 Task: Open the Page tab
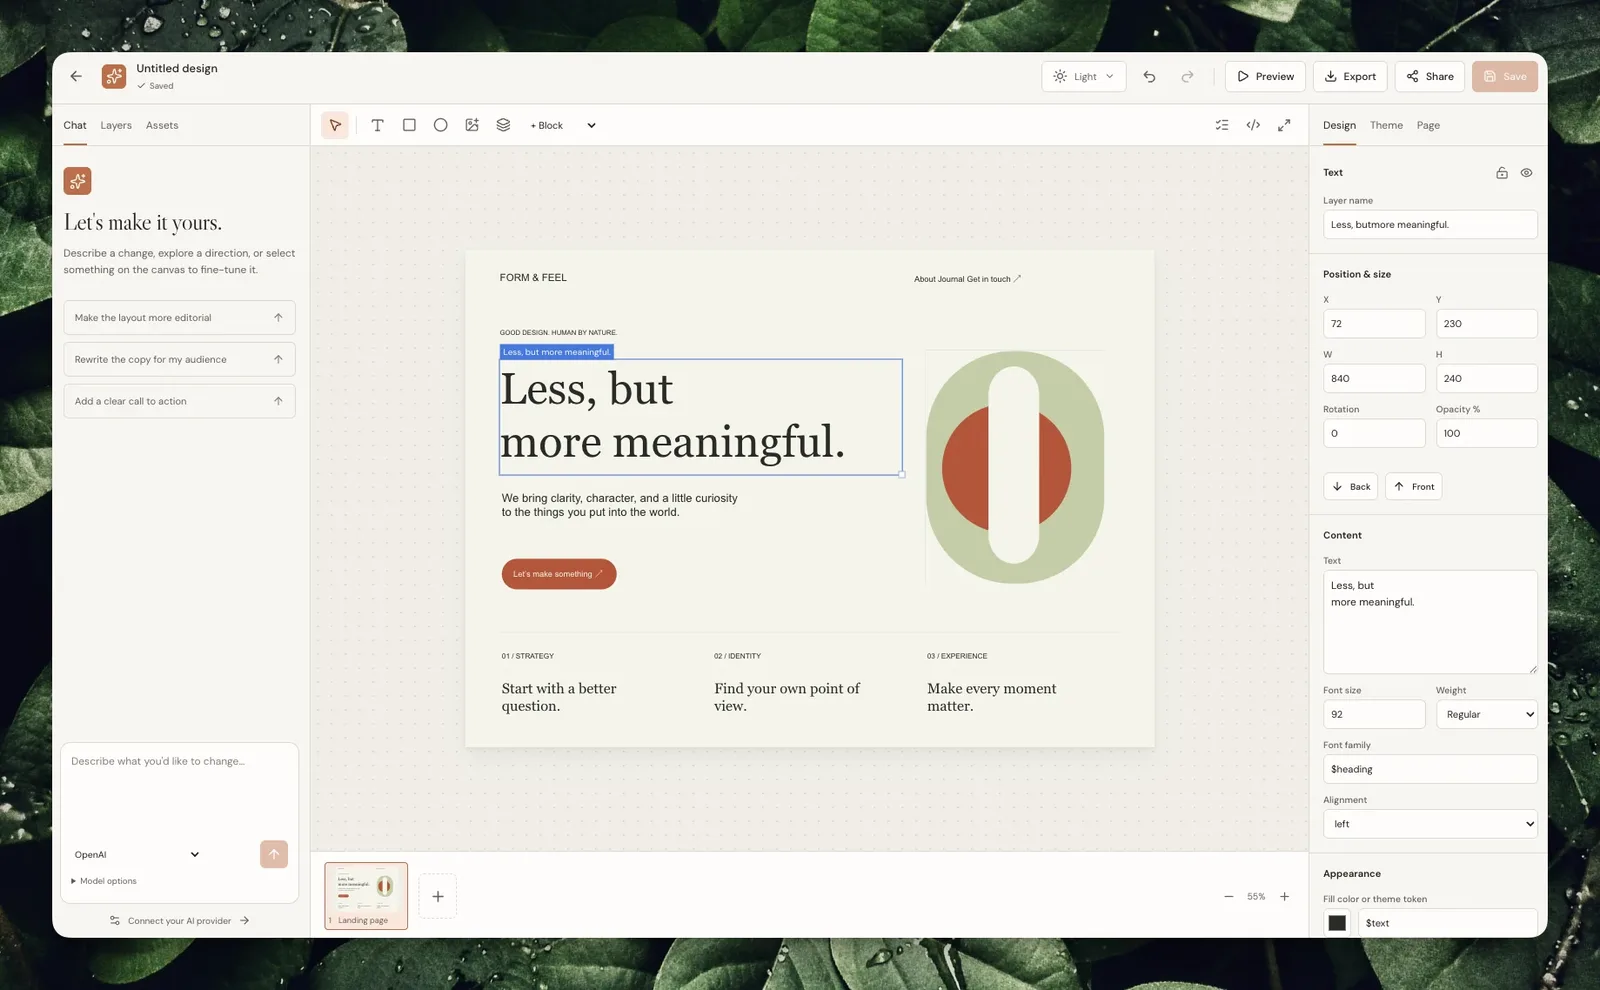click(1428, 125)
